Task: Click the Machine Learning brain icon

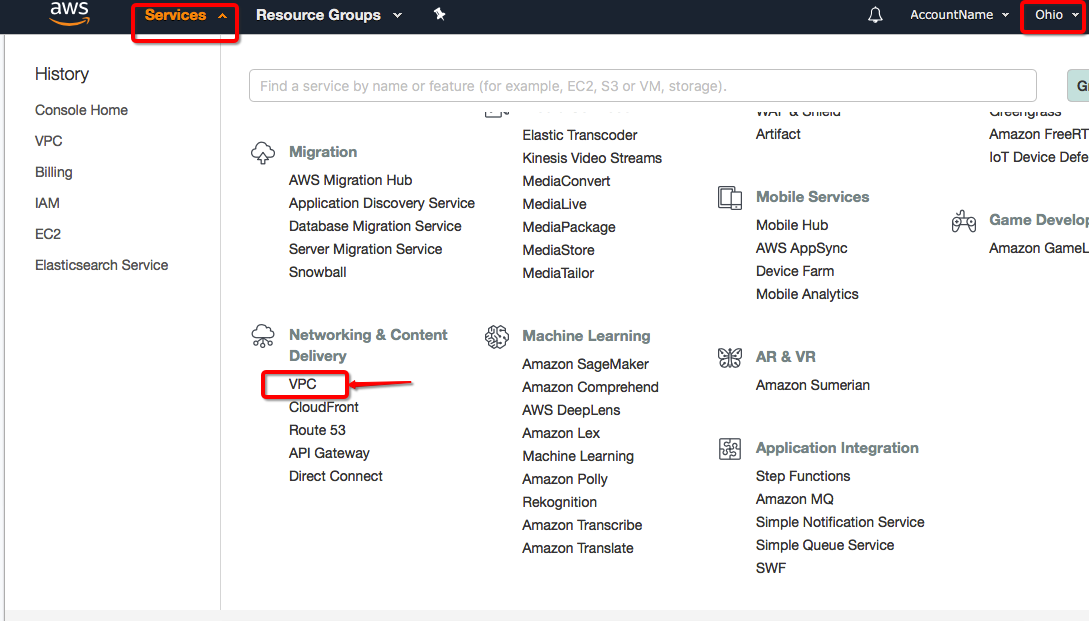Action: (x=497, y=336)
